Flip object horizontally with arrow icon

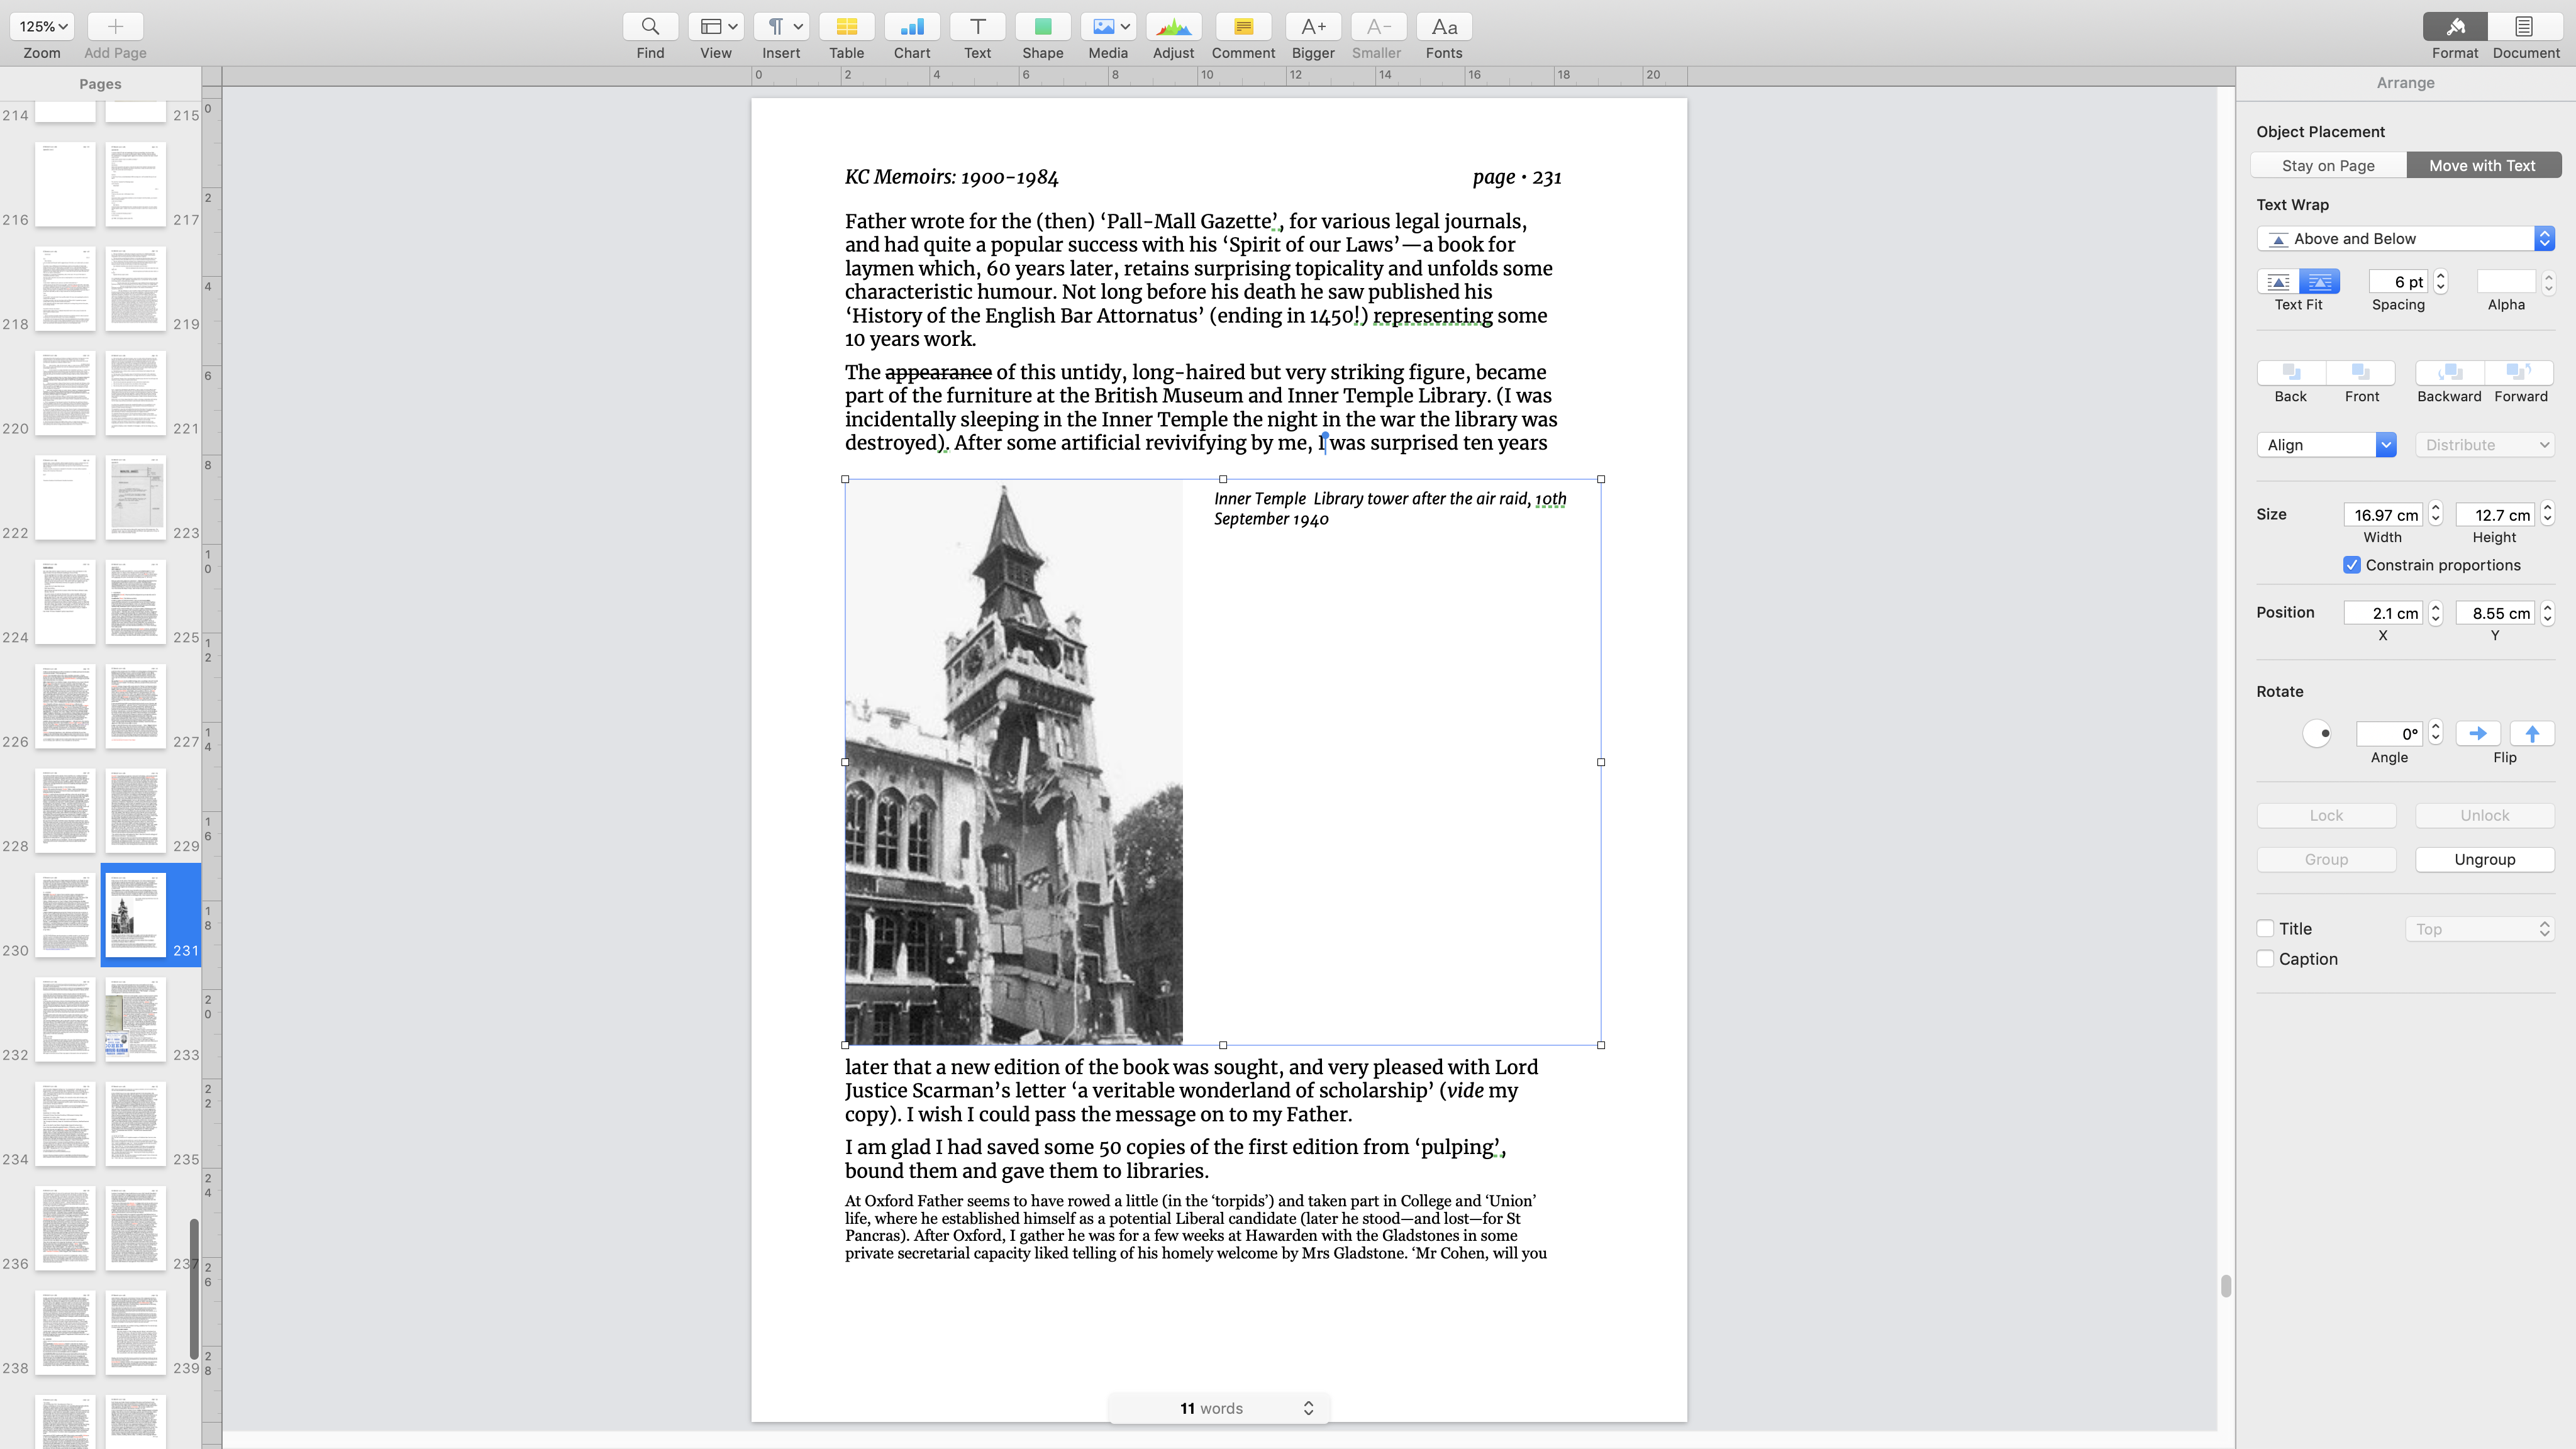pyautogui.click(x=2477, y=733)
